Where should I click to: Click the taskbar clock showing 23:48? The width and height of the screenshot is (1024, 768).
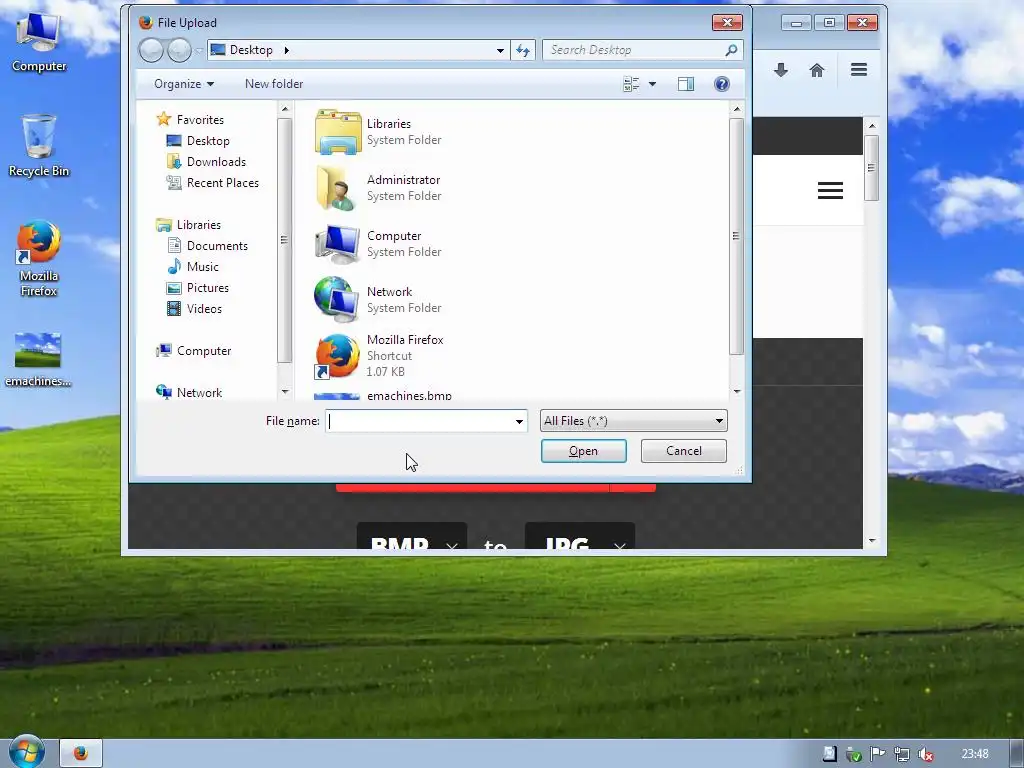coord(974,754)
